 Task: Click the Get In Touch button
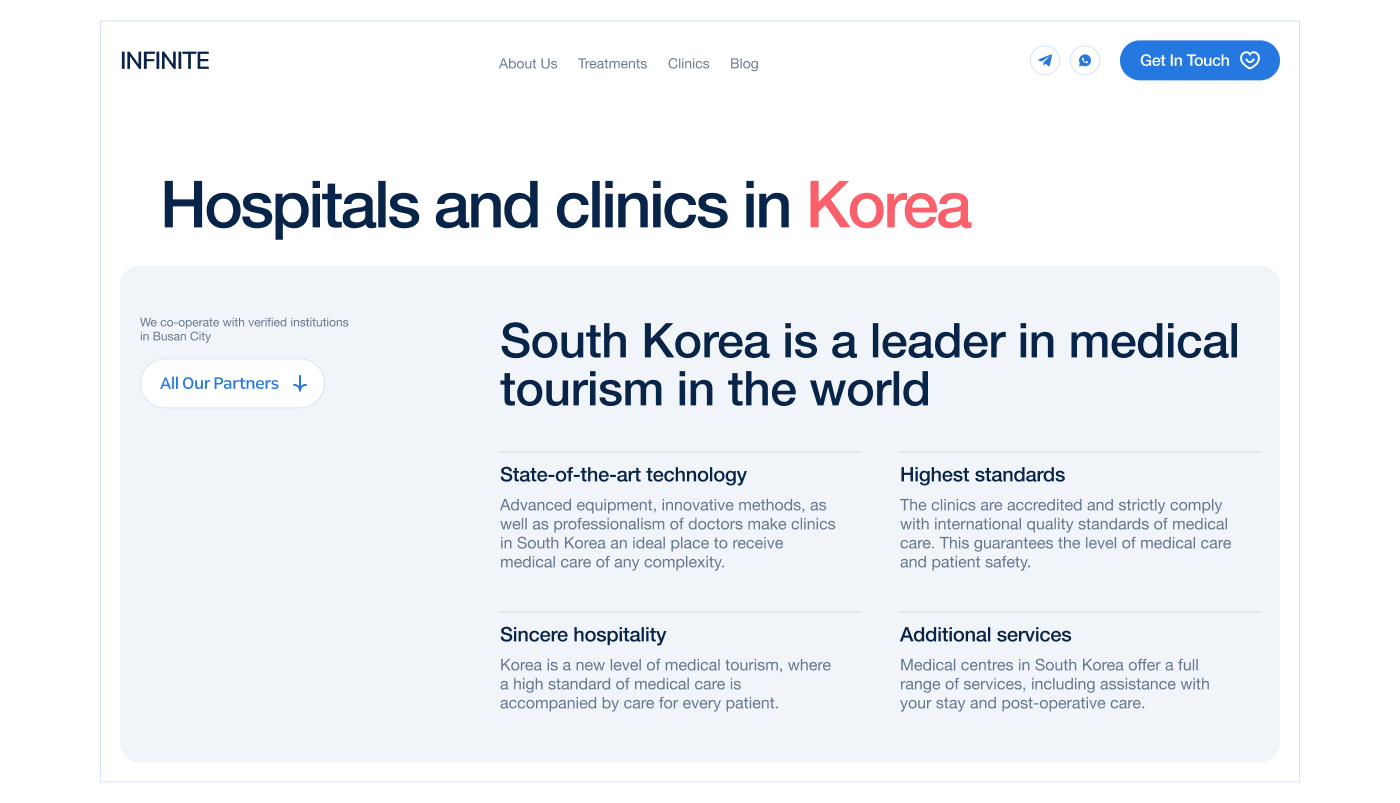click(1200, 60)
